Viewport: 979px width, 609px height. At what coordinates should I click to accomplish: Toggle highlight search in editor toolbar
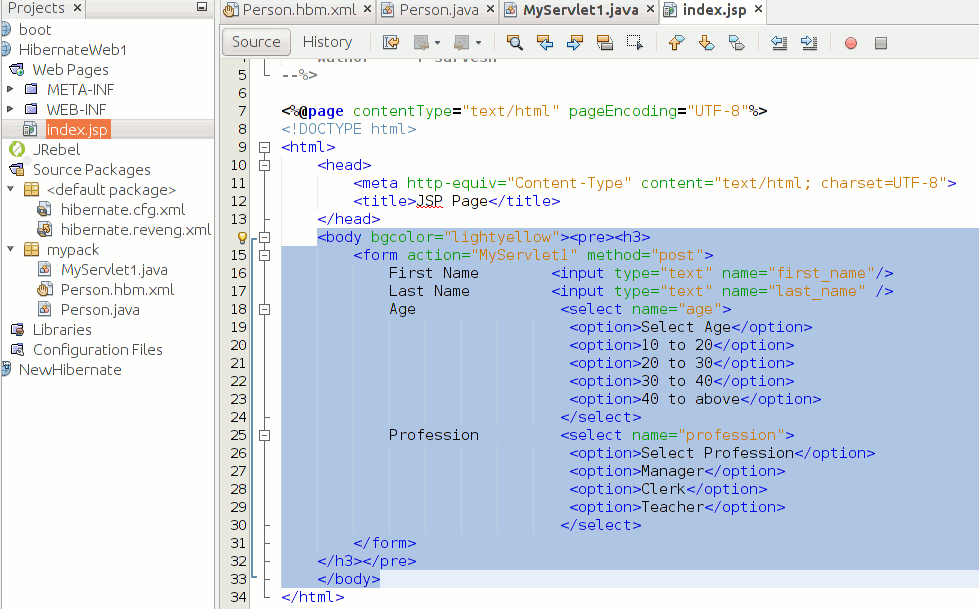pyautogui.click(x=604, y=42)
